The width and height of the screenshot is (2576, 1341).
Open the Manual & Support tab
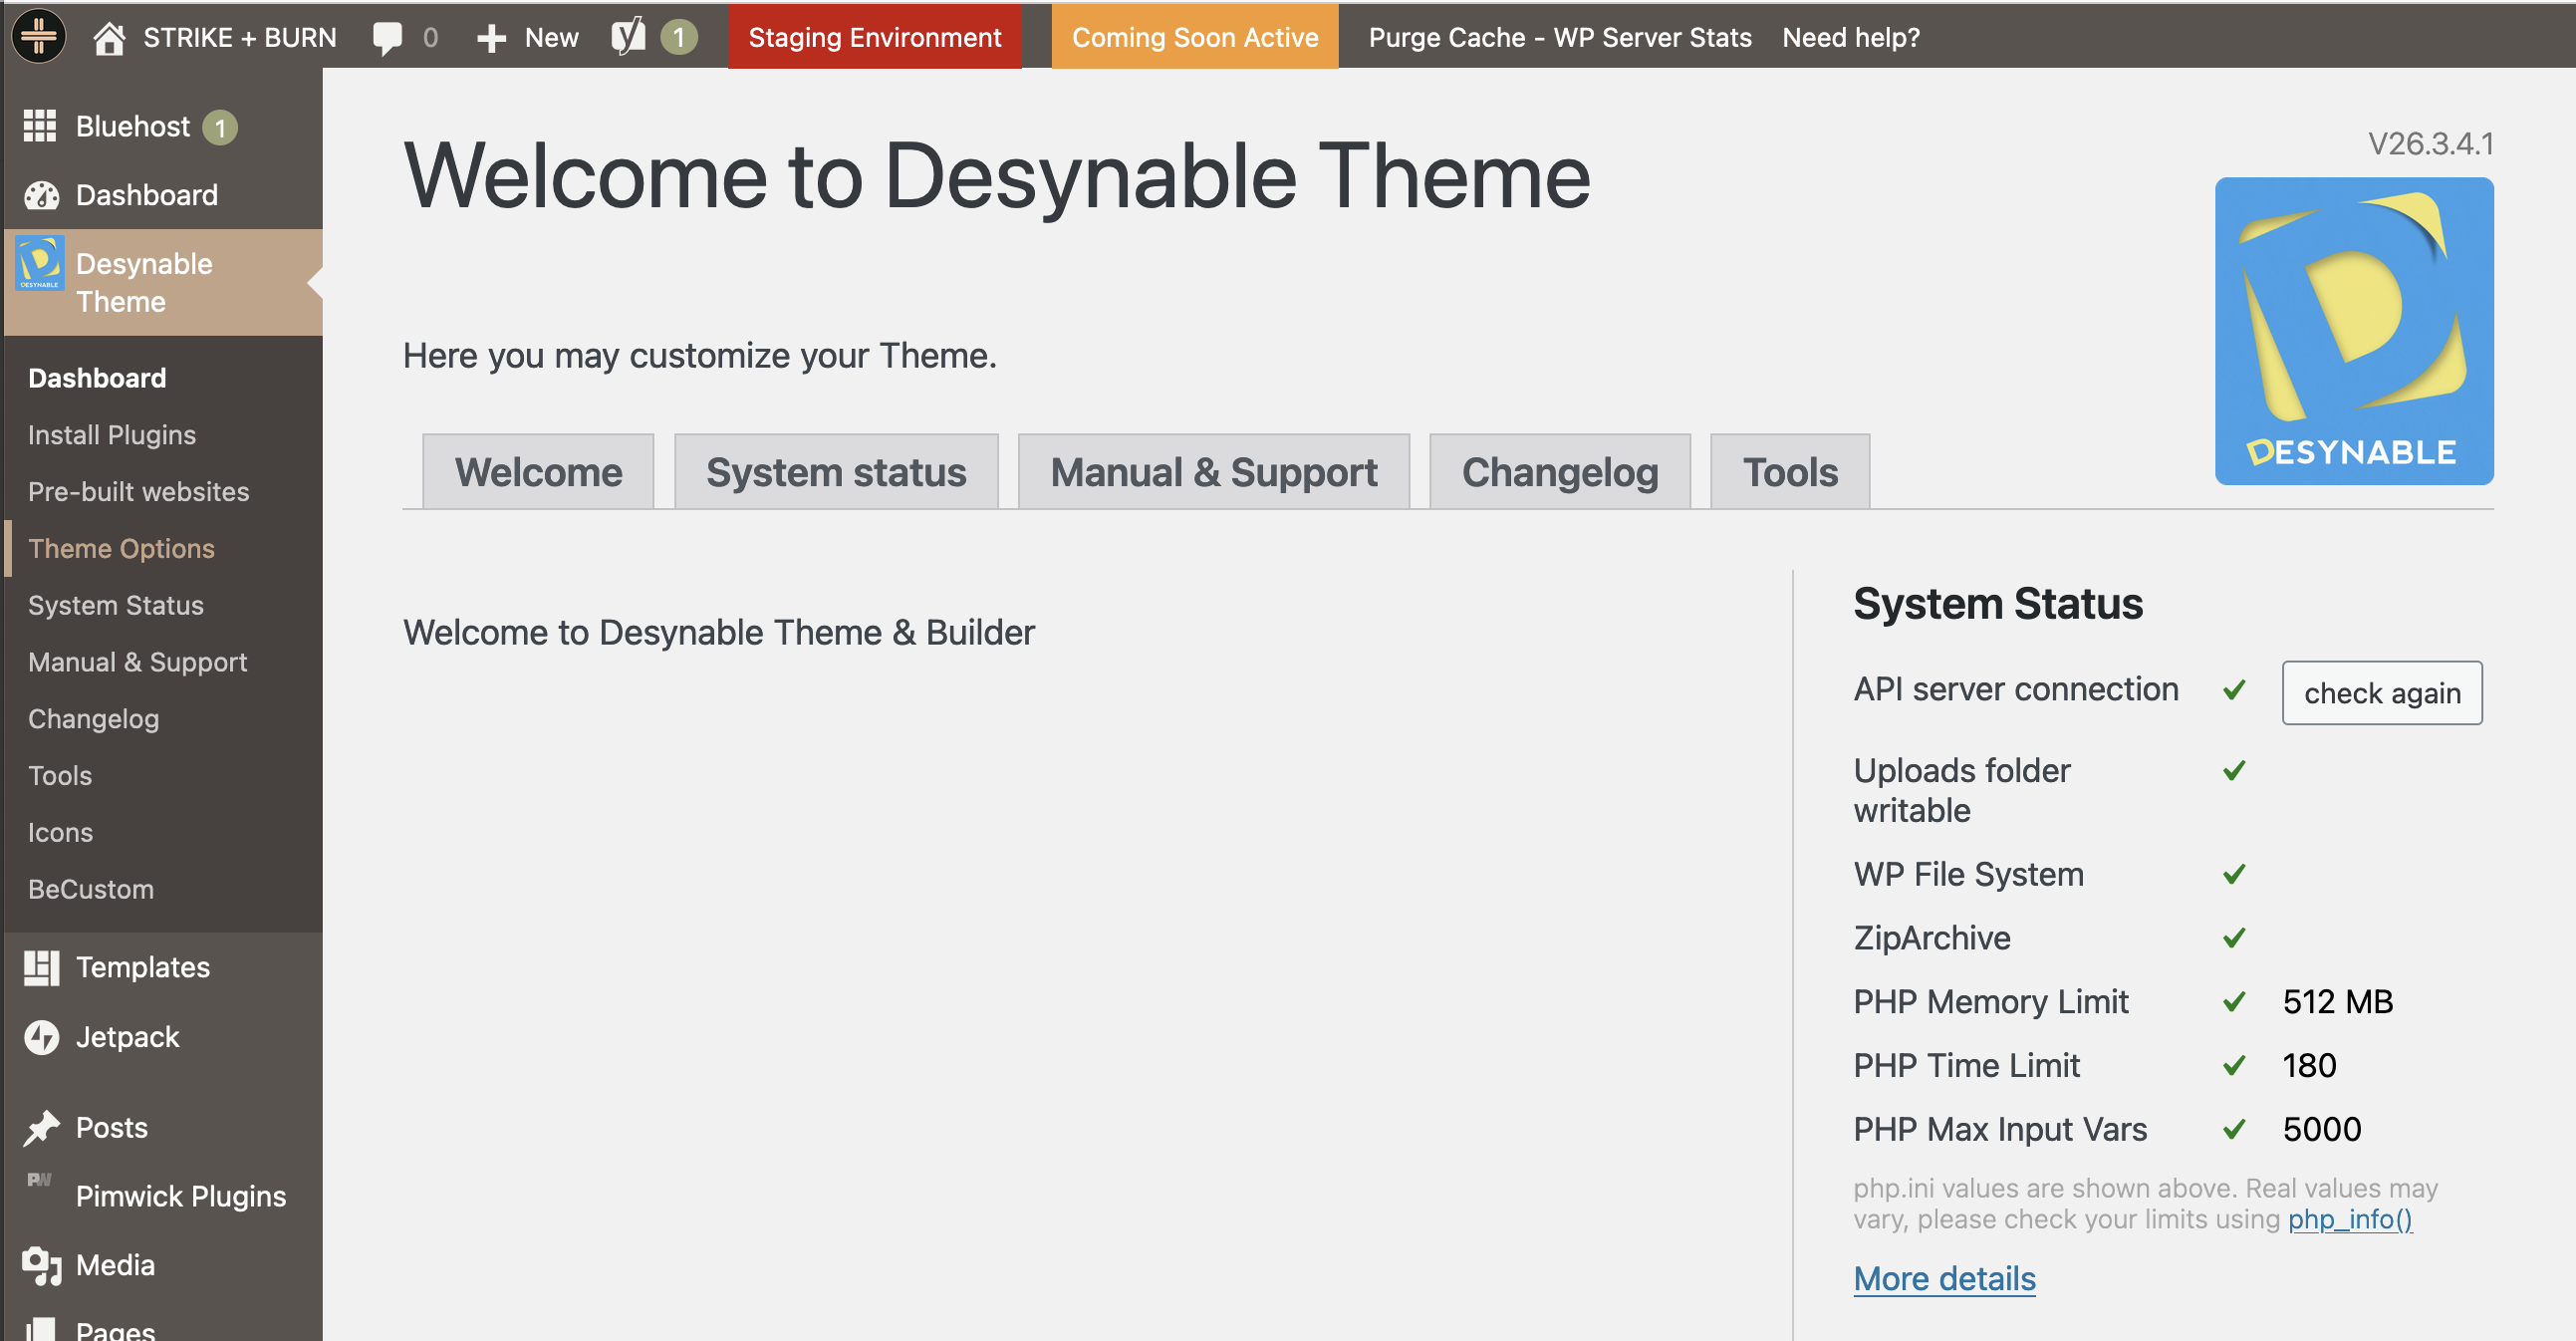(x=1214, y=472)
